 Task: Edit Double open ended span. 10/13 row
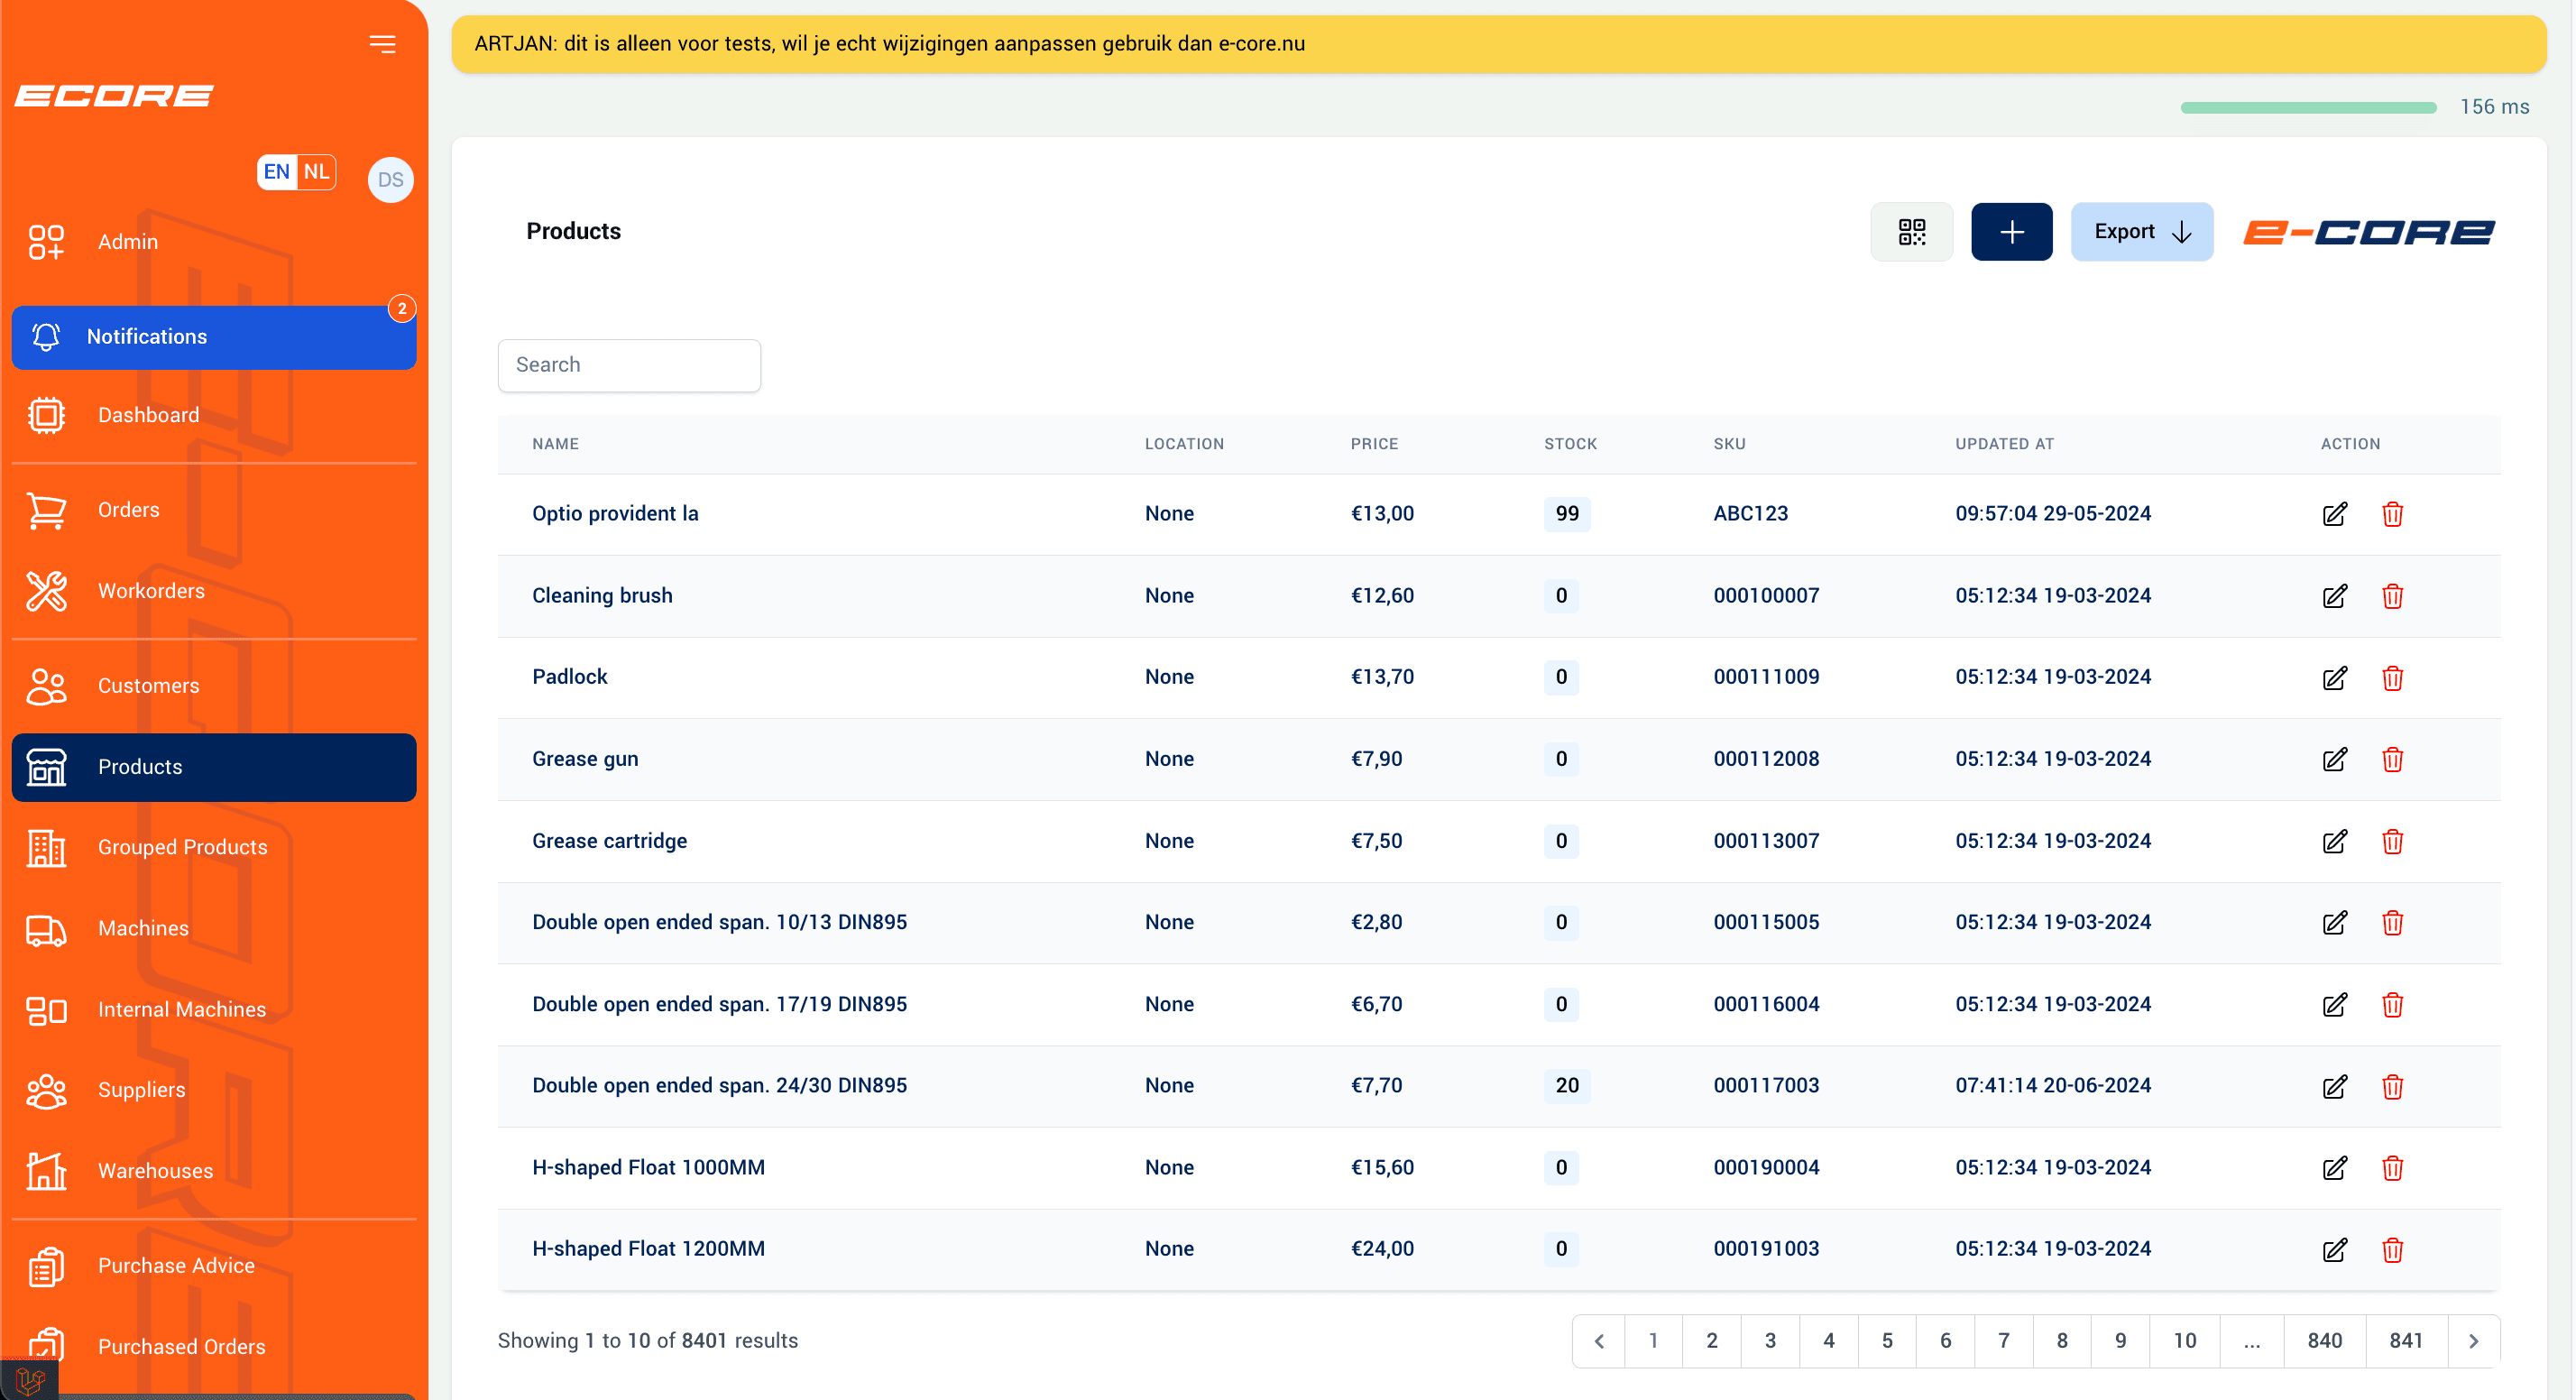coord(2334,922)
